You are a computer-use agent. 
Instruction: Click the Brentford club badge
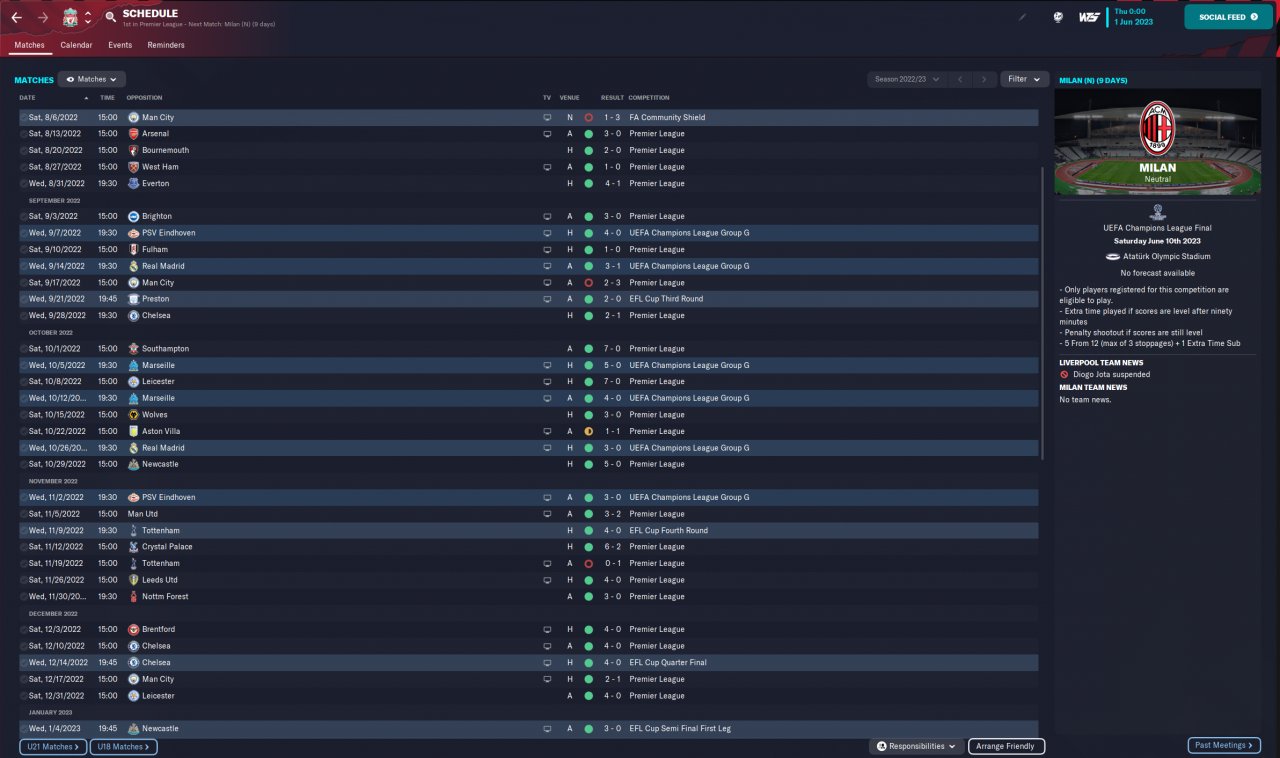point(133,630)
